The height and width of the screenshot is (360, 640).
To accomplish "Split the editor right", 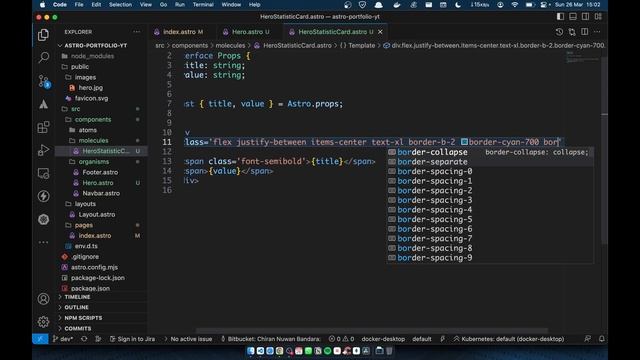I will click(584, 32).
